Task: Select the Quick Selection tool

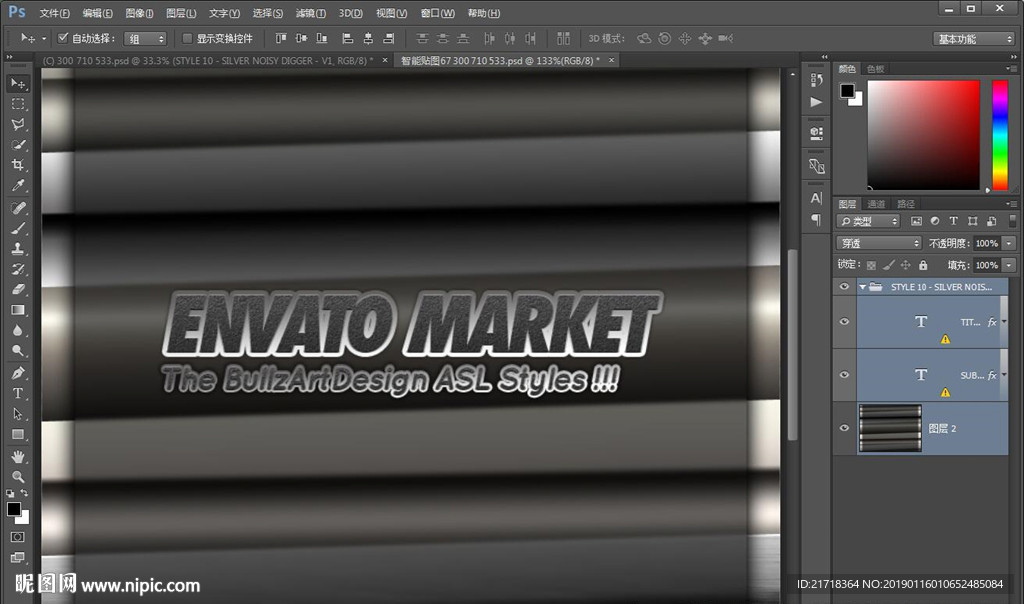Action: tap(18, 144)
